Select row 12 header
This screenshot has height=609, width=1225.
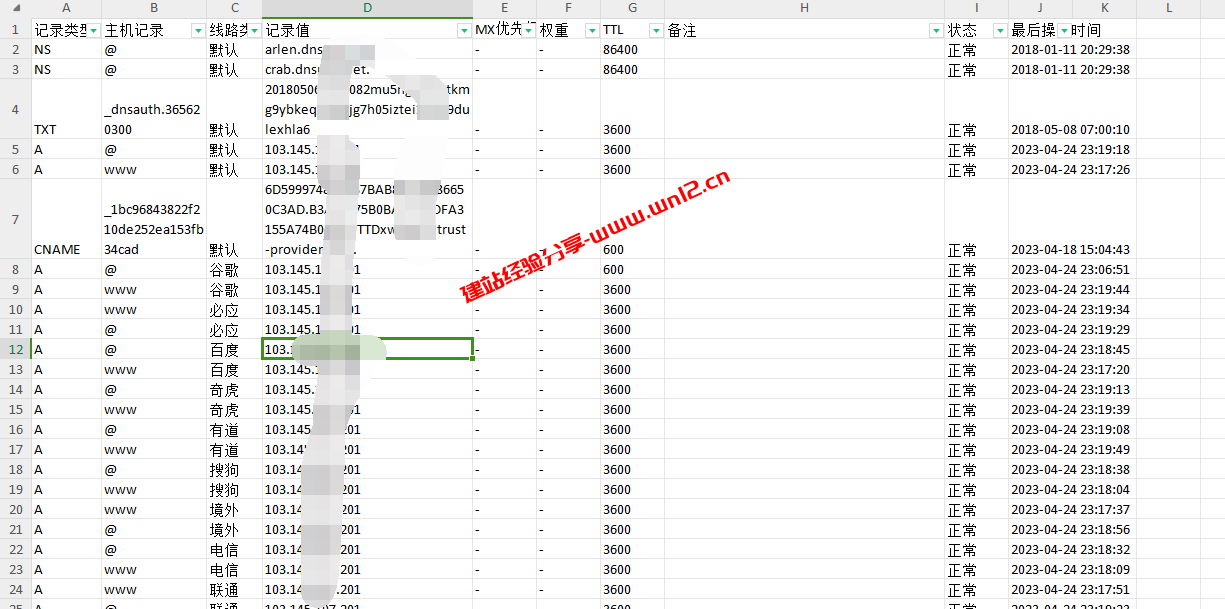pyautogui.click(x=15, y=349)
